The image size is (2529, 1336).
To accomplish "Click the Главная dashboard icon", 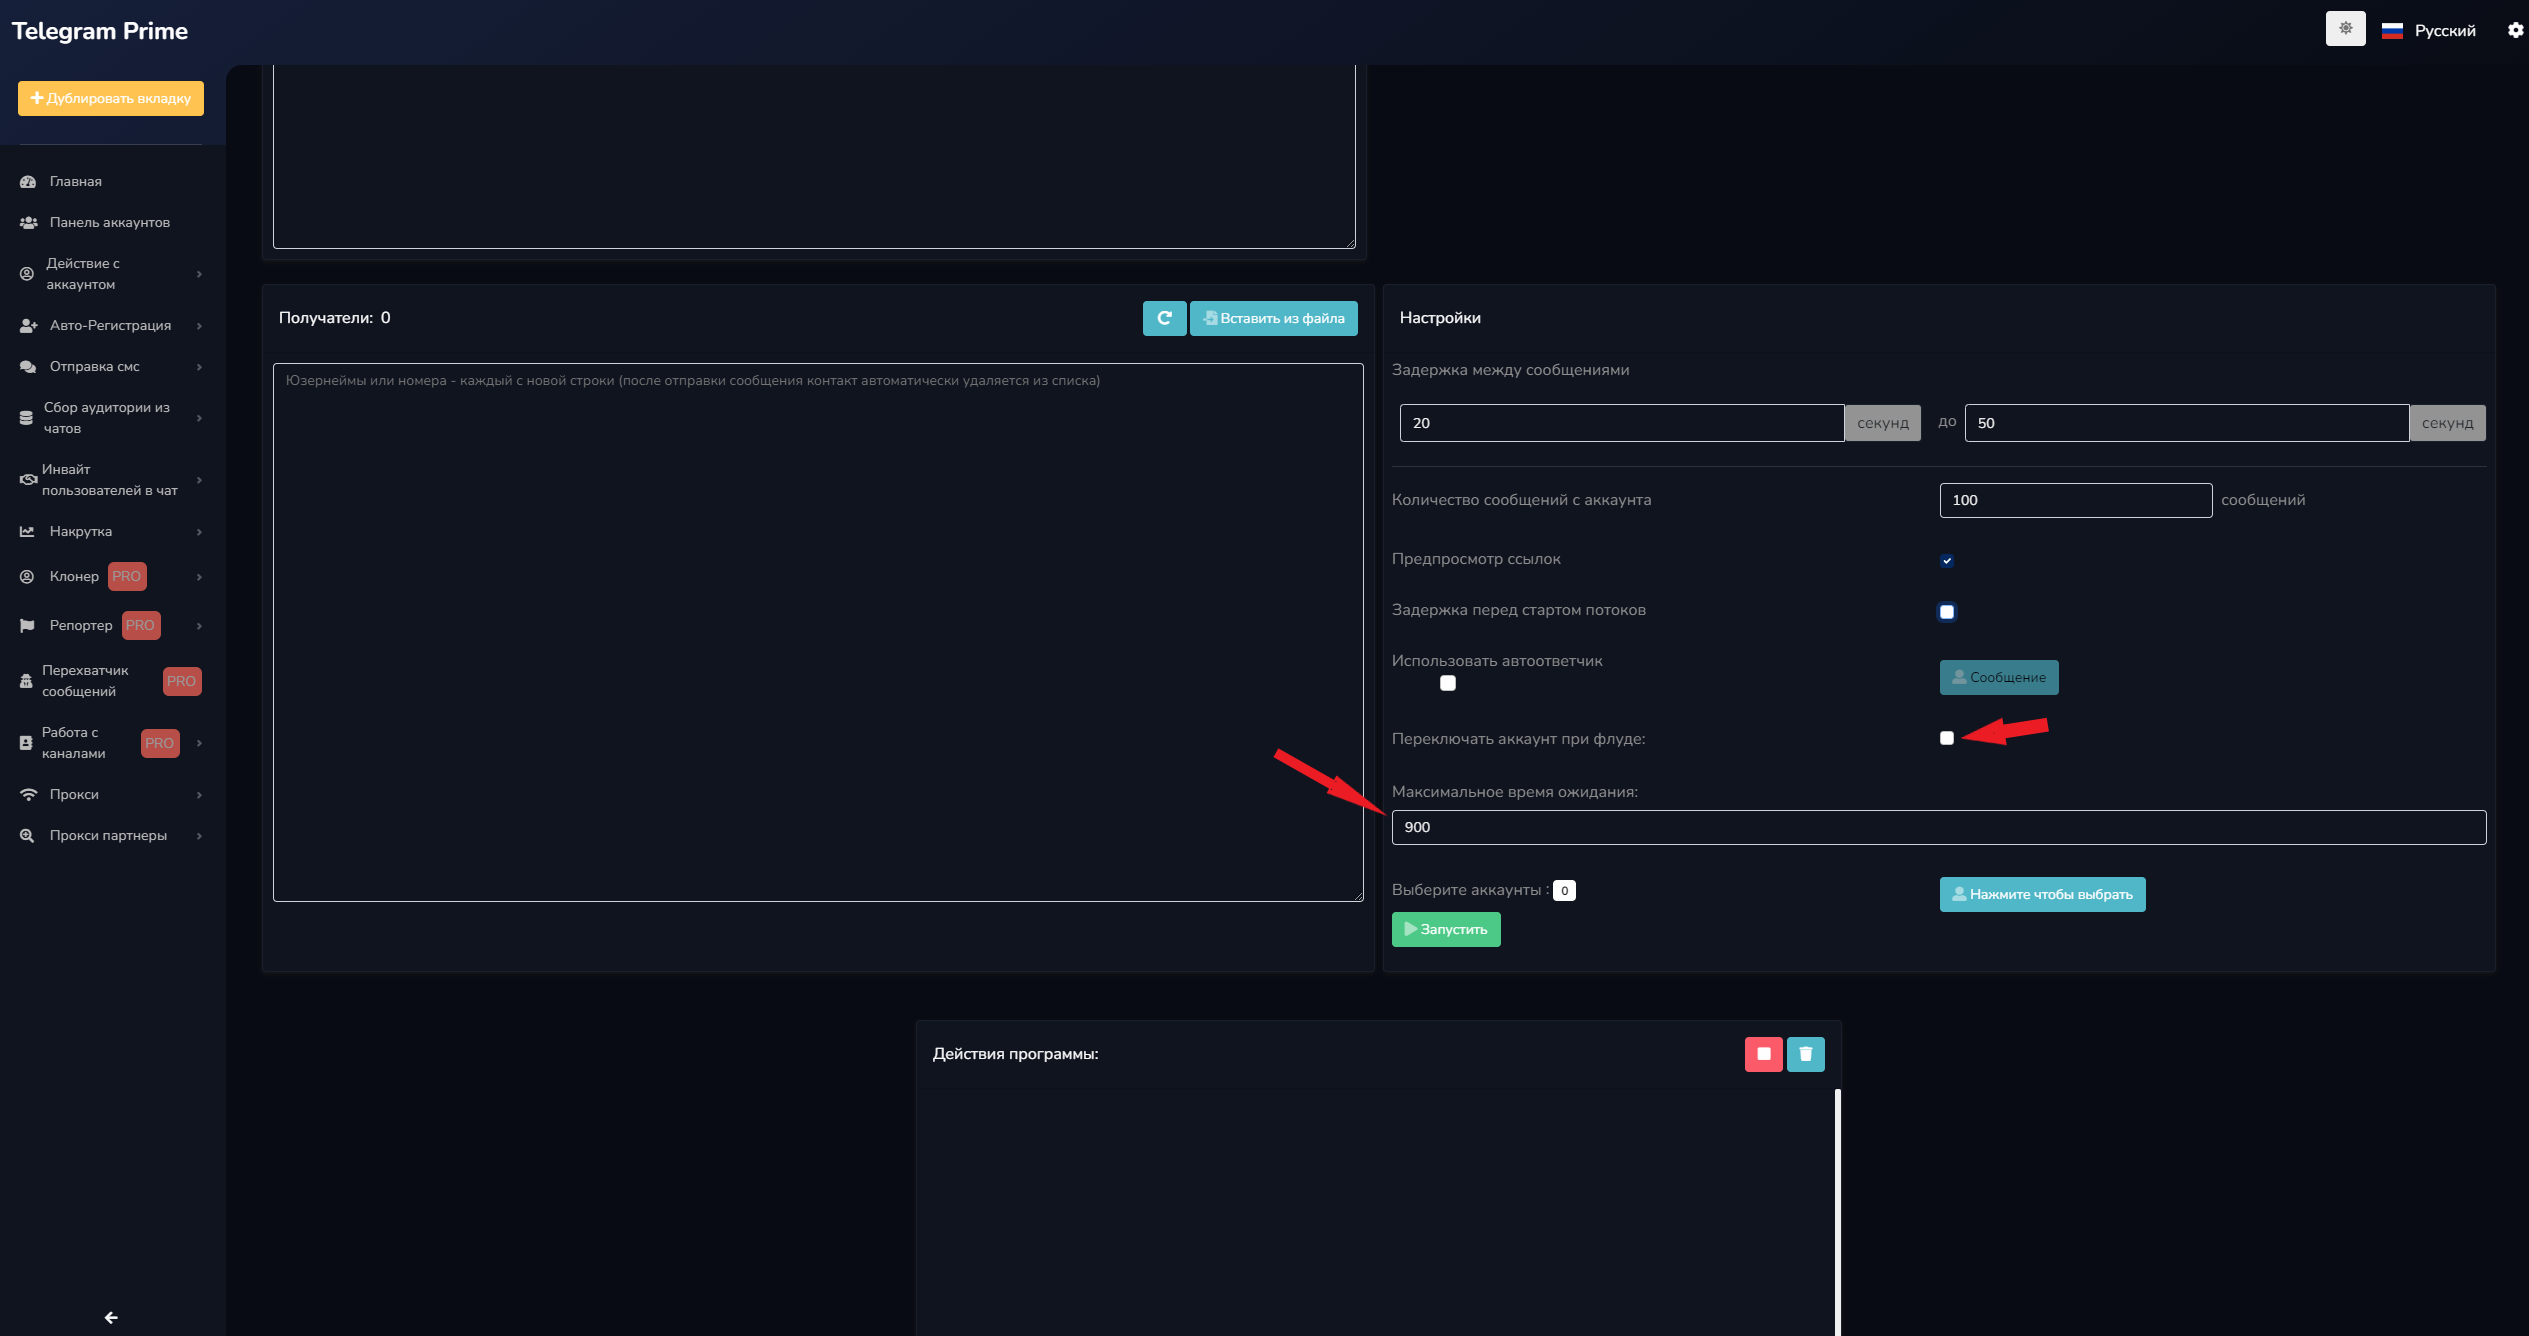I will point(28,182).
